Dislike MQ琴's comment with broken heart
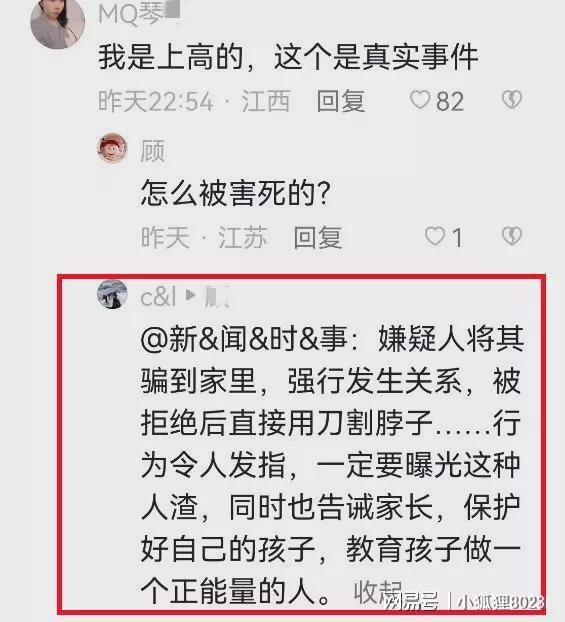565x622 pixels. pos(512,100)
